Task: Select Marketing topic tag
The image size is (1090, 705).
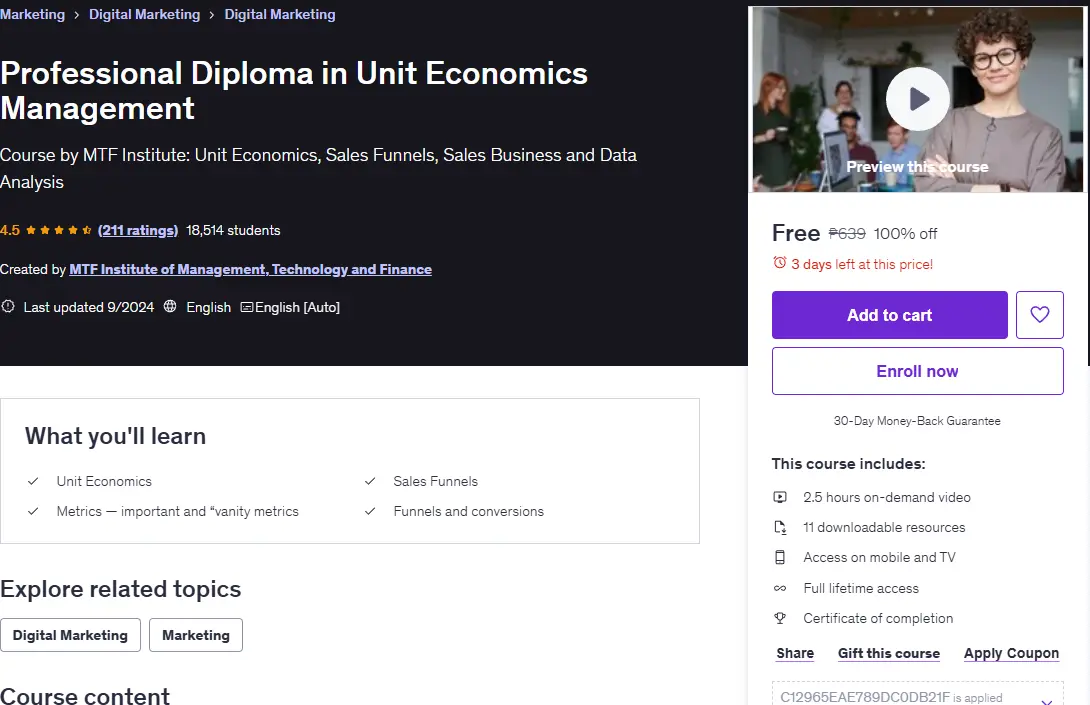Action: 196,635
